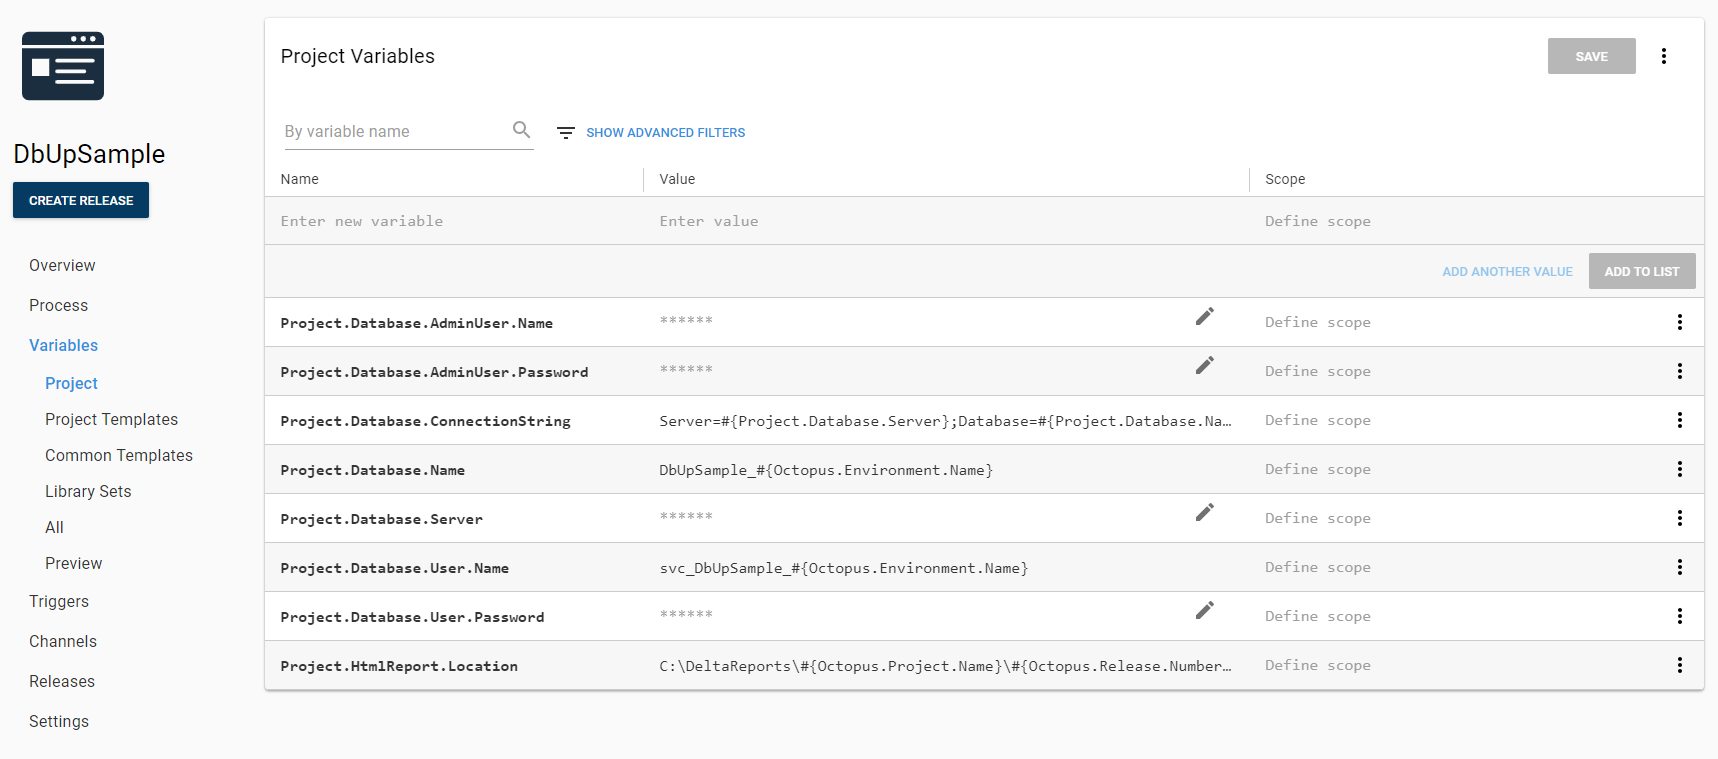Show advanced filters
Image resolution: width=1718 pixels, height=759 pixels.
tap(665, 133)
